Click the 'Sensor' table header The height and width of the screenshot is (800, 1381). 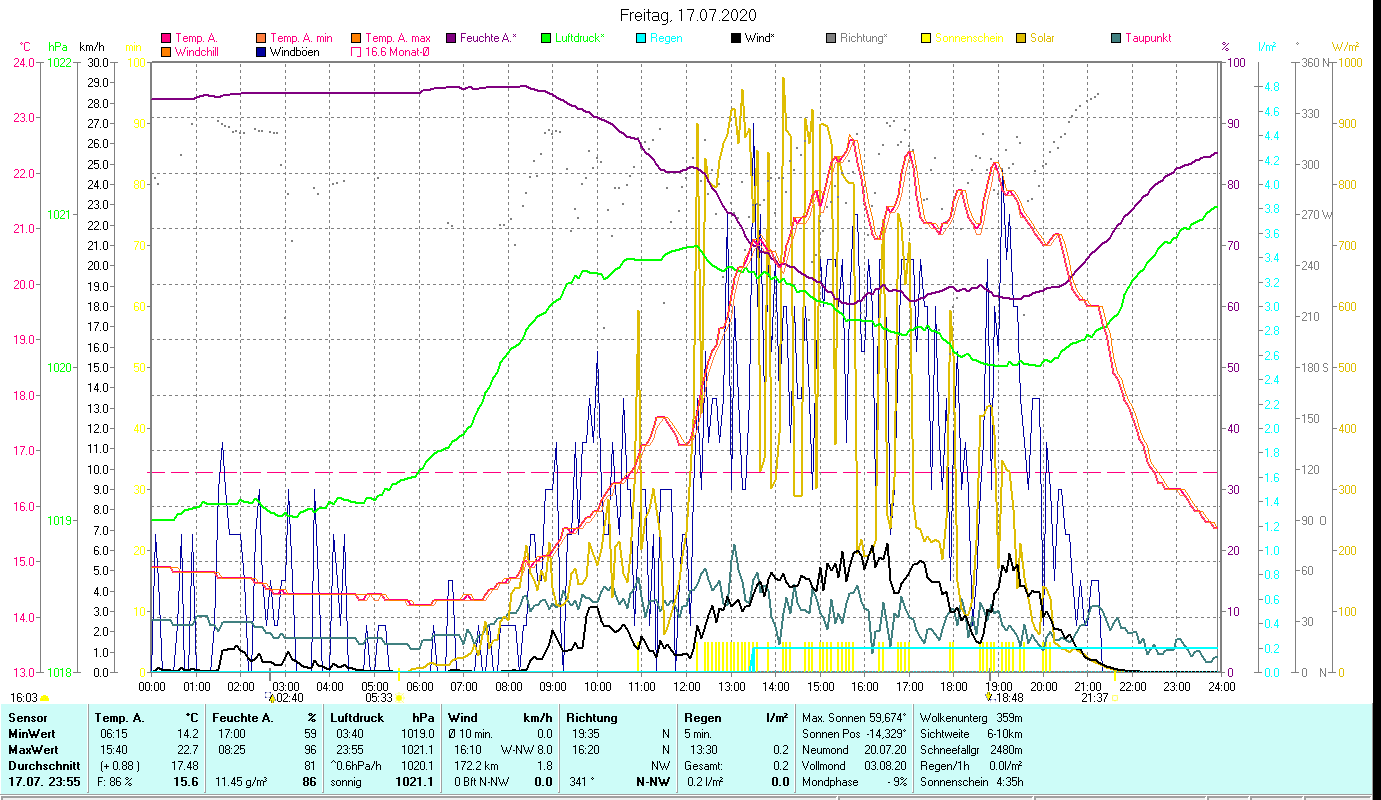coord(27,718)
